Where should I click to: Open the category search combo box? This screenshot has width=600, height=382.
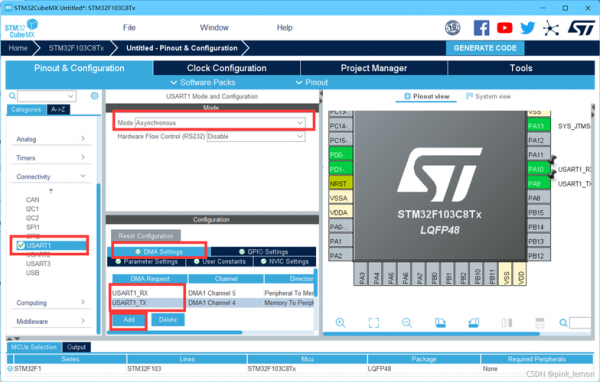47,96
